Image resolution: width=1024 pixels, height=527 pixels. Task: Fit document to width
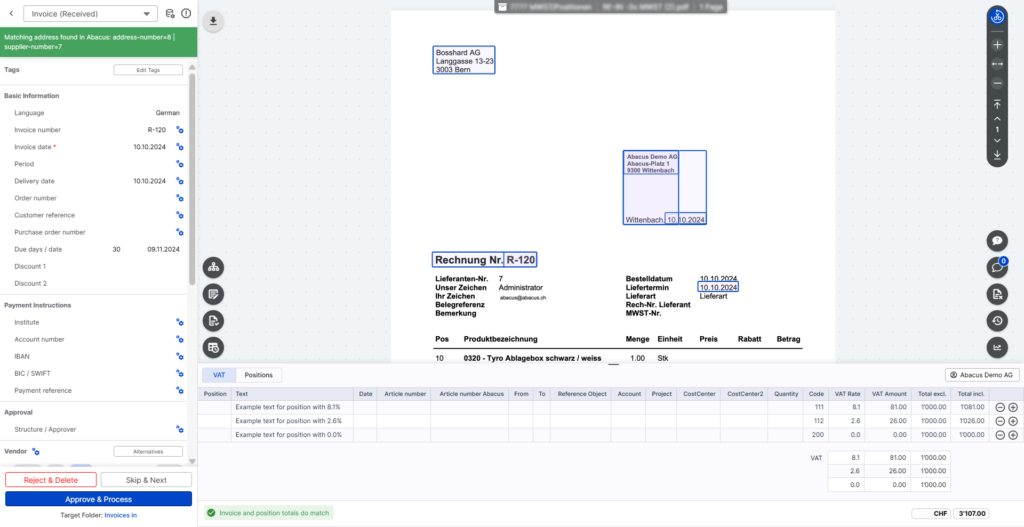(x=997, y=63)
